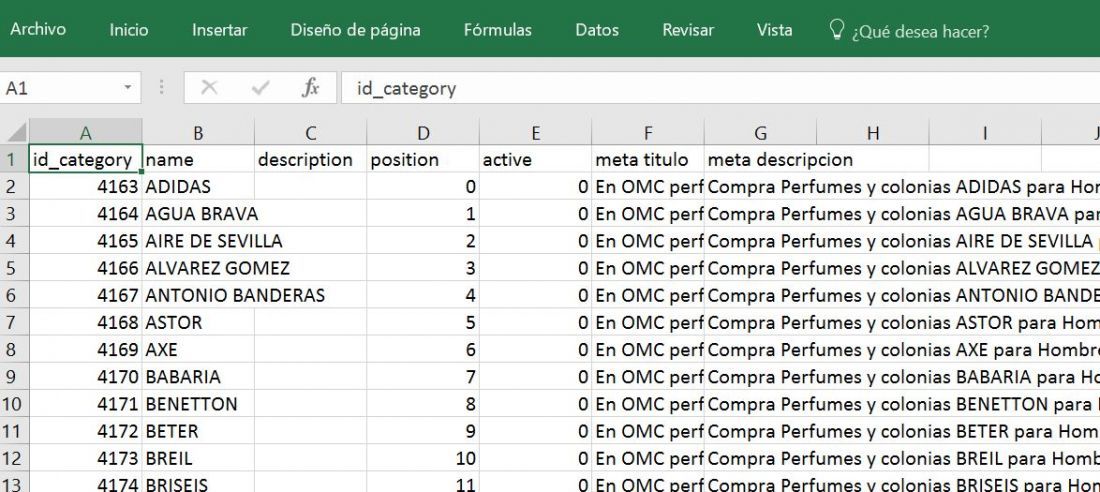Open the Archivo menu
Screen dimensions: 1100x492
[x=38, y=29]
